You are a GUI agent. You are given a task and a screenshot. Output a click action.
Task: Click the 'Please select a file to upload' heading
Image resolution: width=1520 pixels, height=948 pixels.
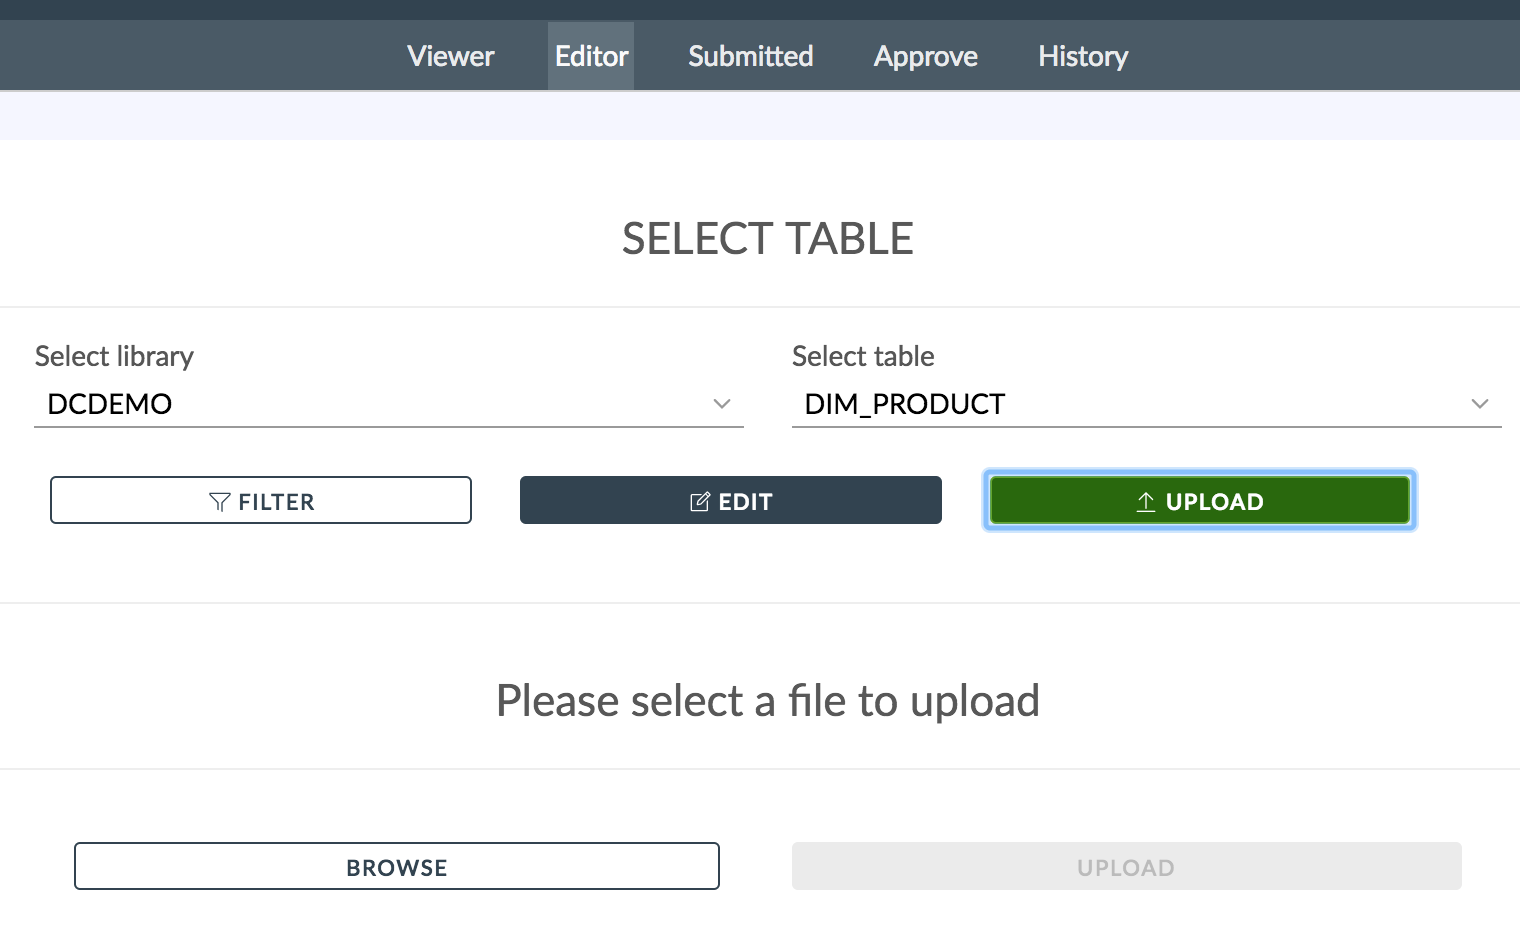pos(768,701)
